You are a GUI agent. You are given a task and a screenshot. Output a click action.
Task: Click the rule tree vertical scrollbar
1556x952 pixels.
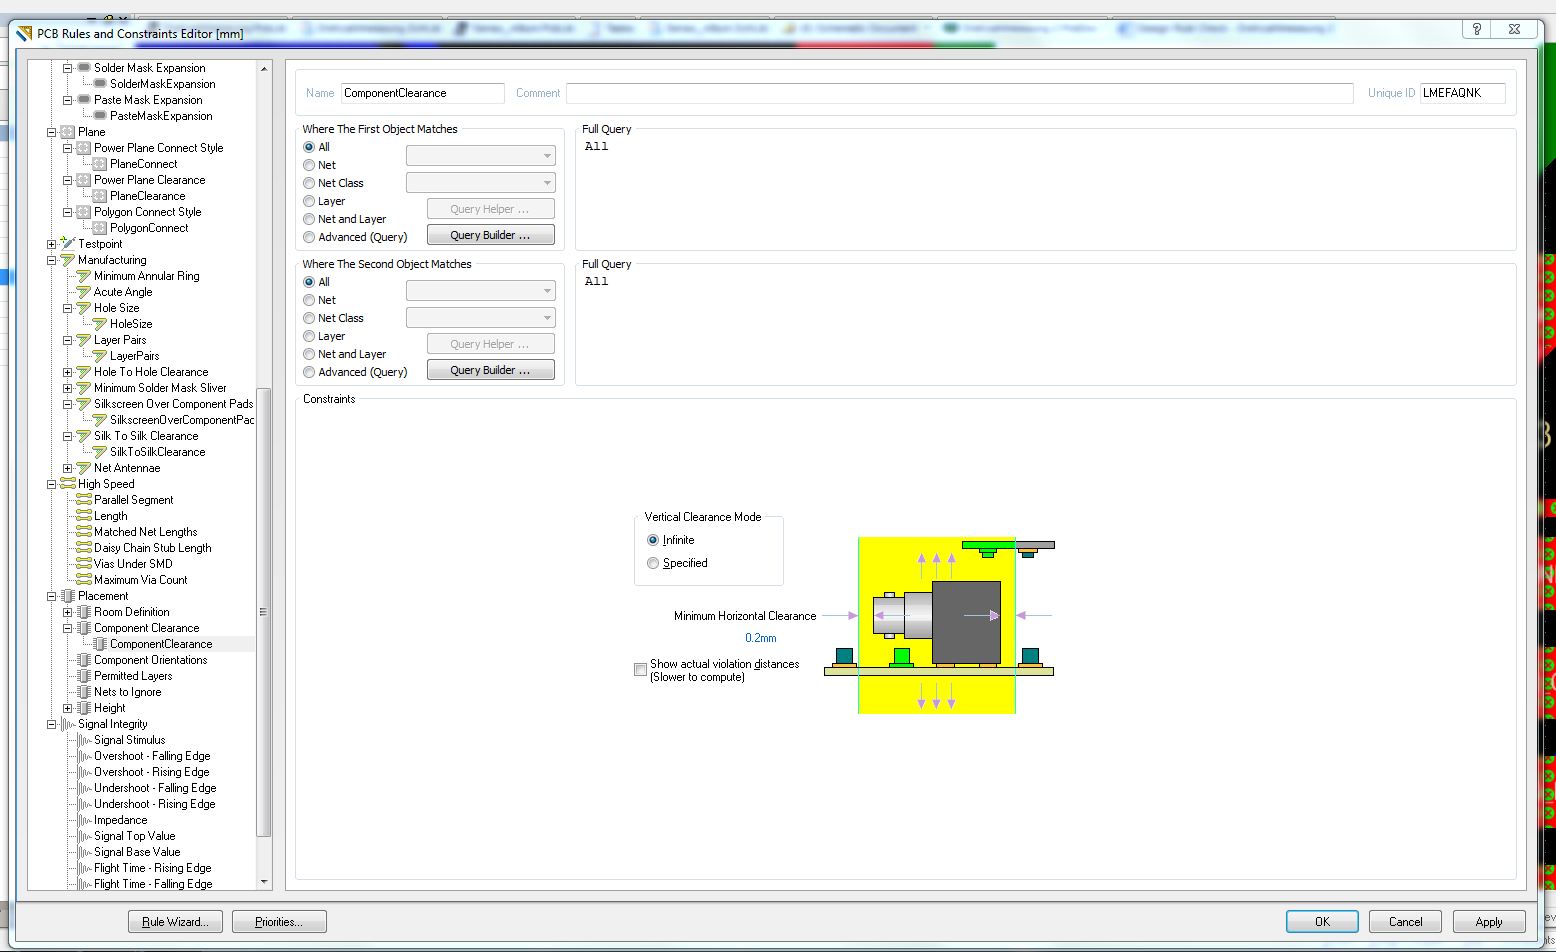[264, 612]
